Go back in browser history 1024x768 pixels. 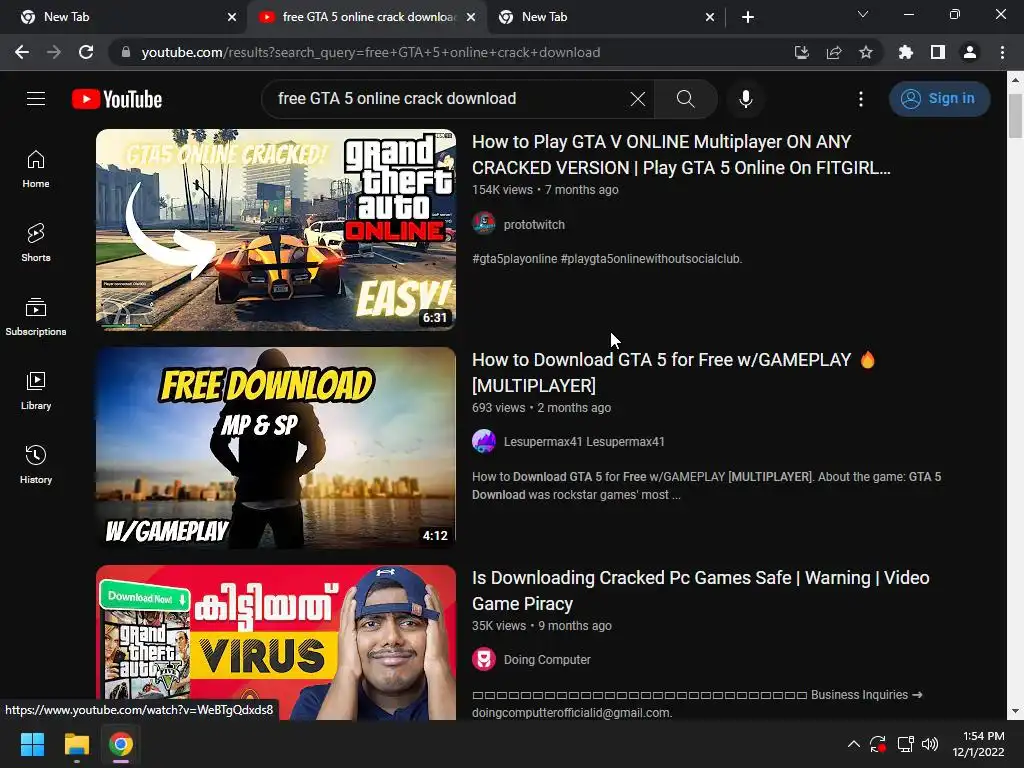[x=22, y=52]
